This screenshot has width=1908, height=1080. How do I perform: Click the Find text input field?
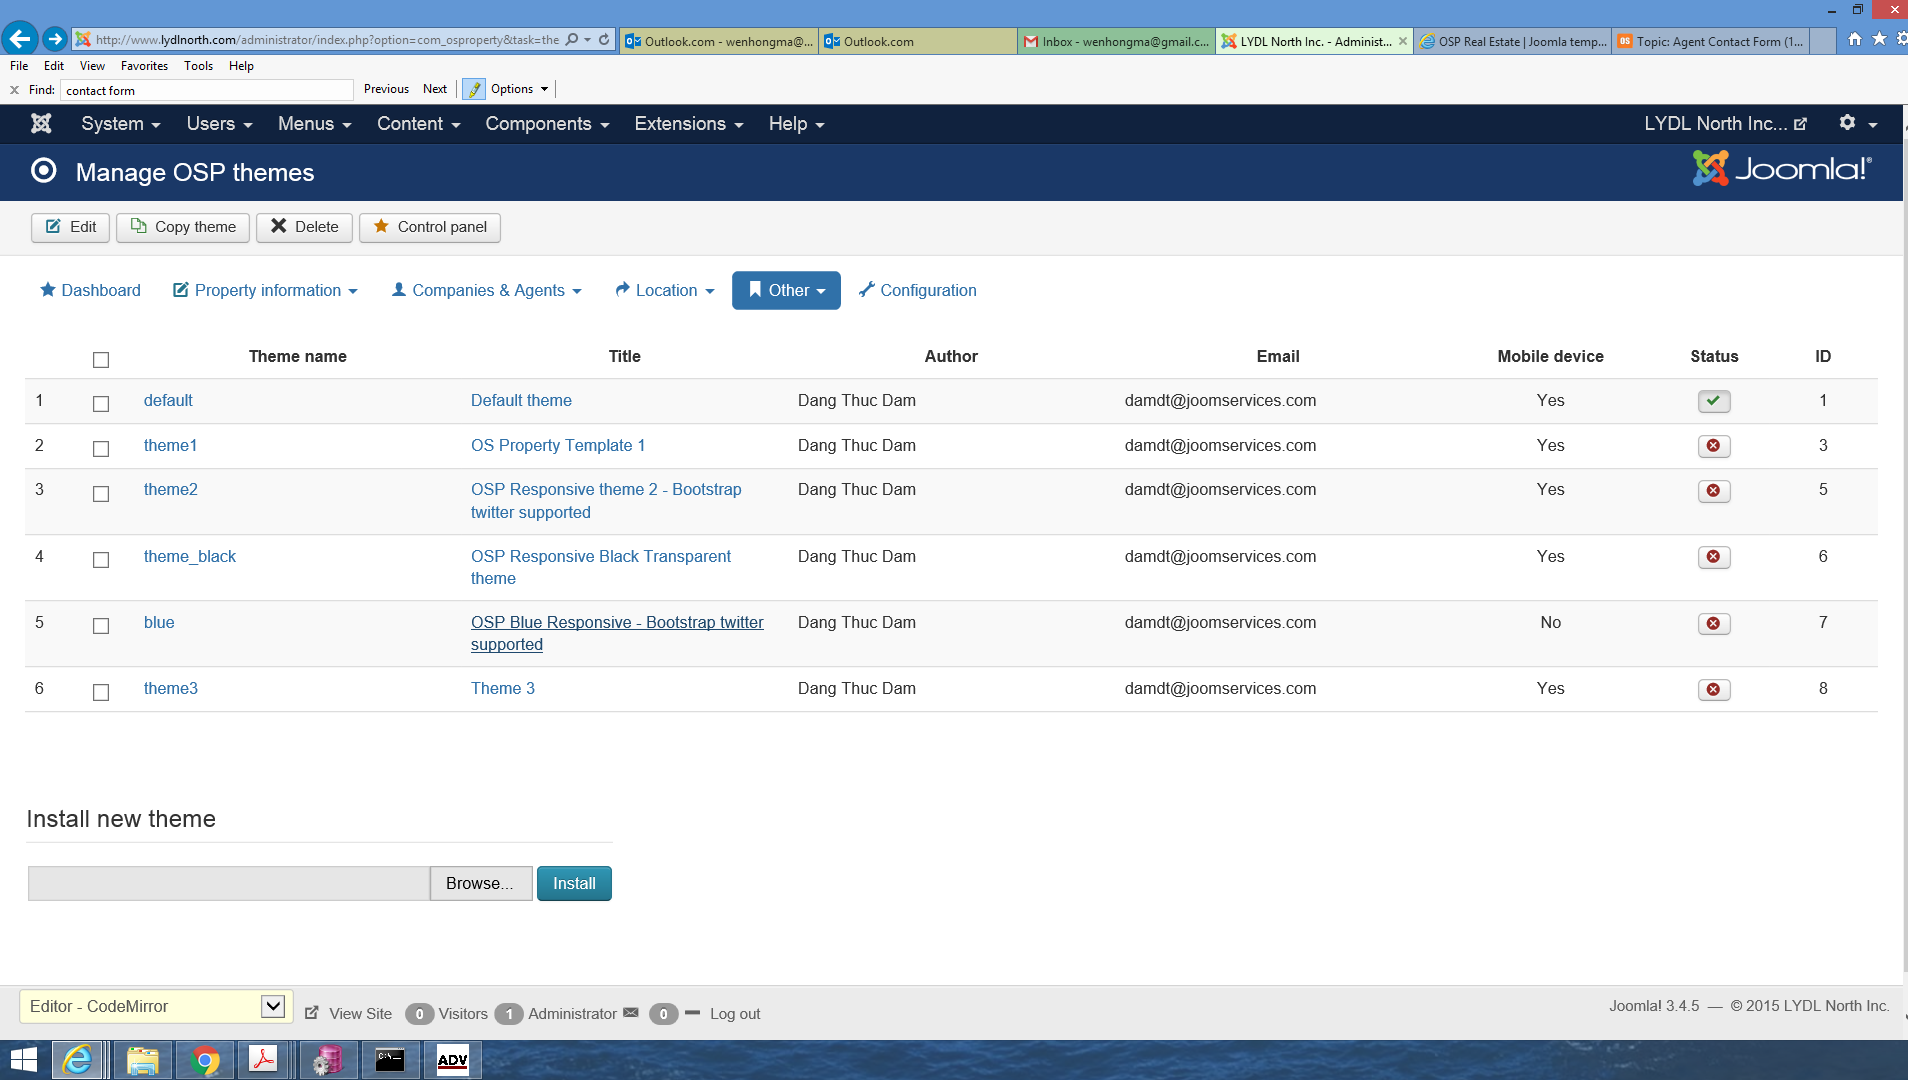pyautogui.click(x=206, y=90)
